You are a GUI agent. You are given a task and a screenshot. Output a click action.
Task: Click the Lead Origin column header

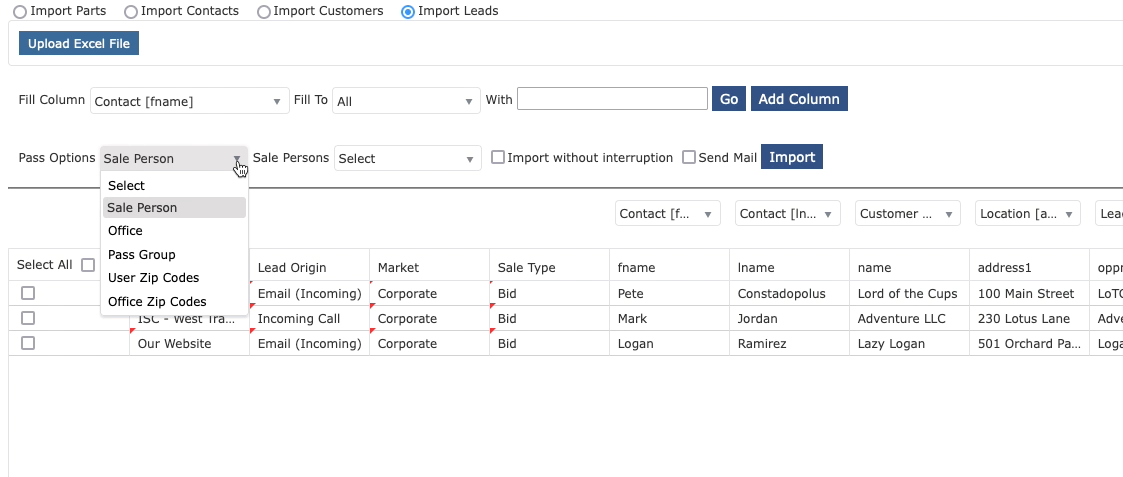click(309, 267)
